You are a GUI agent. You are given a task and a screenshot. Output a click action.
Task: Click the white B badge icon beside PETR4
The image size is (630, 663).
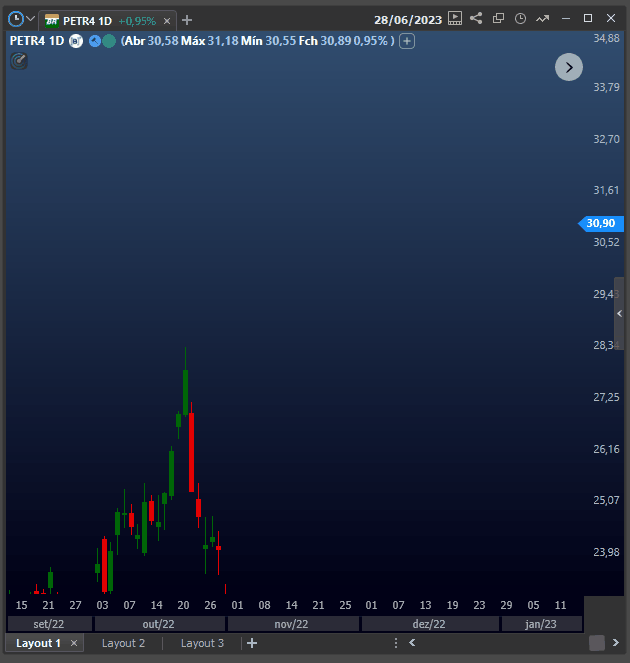(x=76, y=41)
